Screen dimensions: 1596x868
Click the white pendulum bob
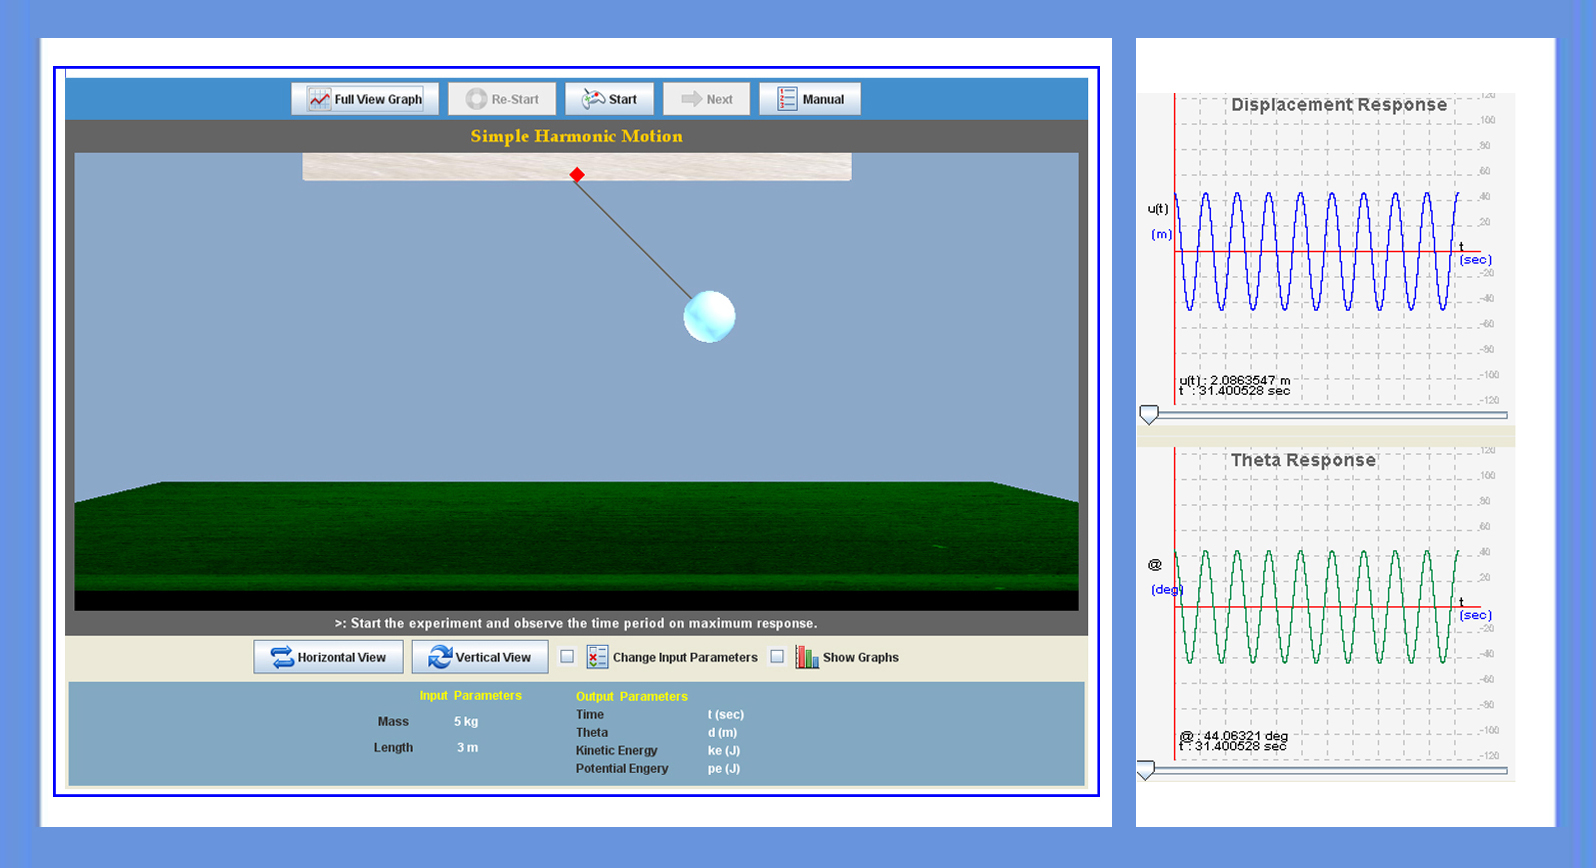click(709, 317)
